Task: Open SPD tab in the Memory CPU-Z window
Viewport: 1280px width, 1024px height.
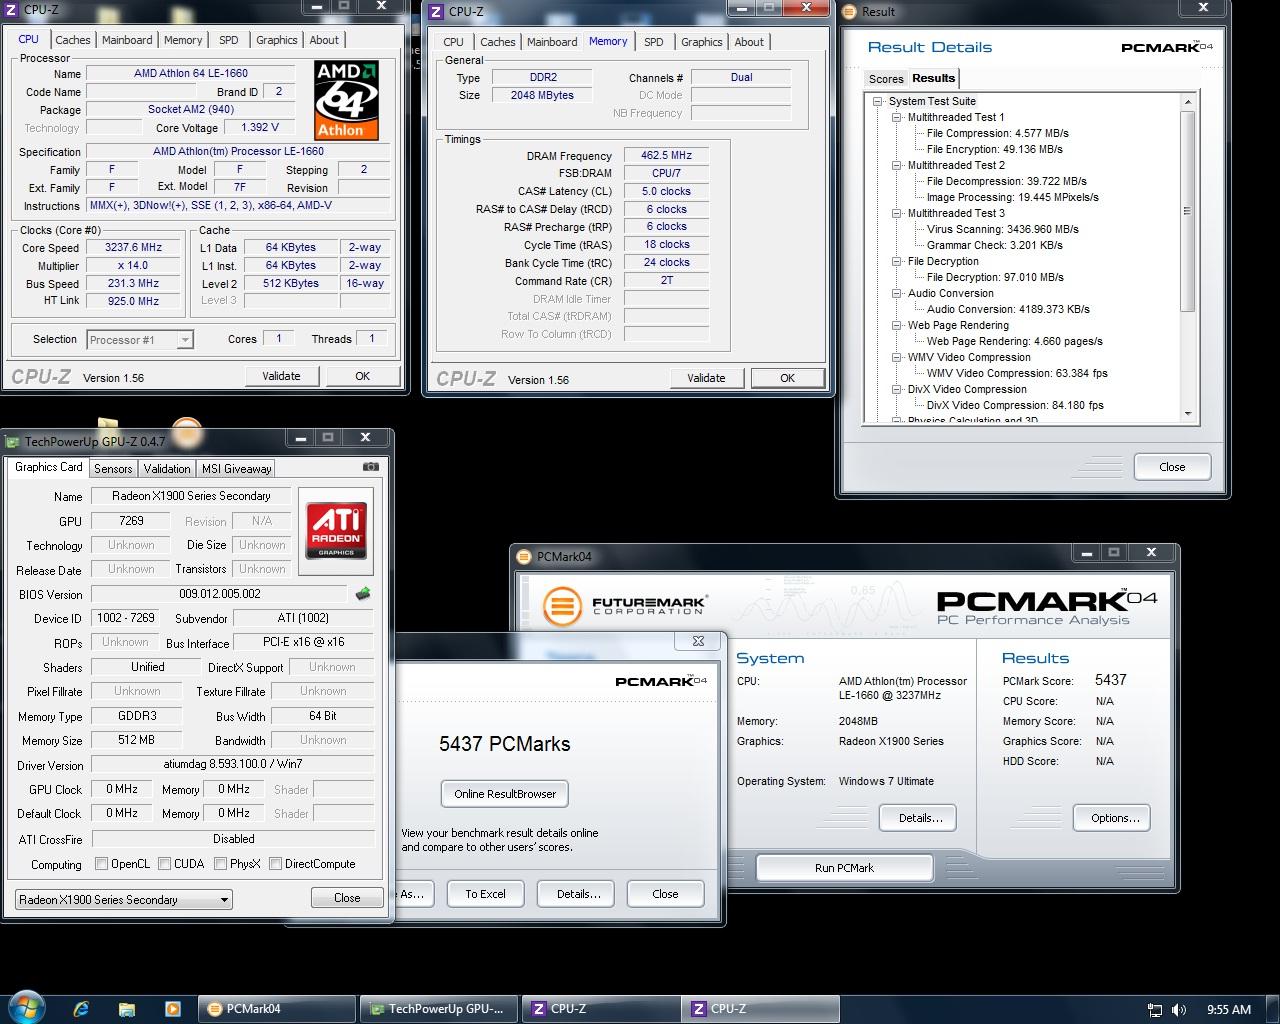Action: 653,42
